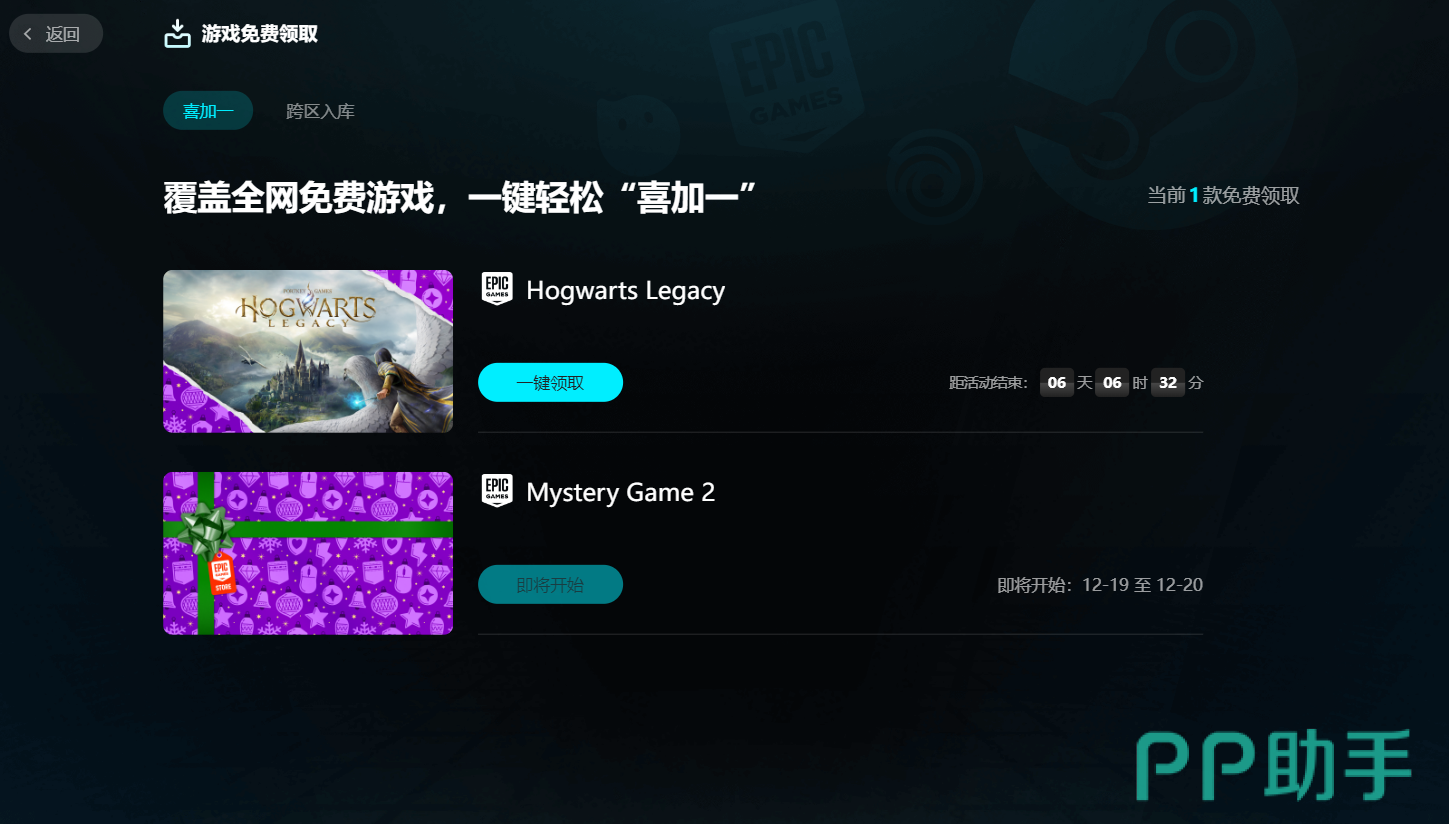Image resolution: width=1449 pixels, height=824 pixels.
Task: Click the 即将开始 button for Mystery Game 2
Action: (x=550, y=584)
